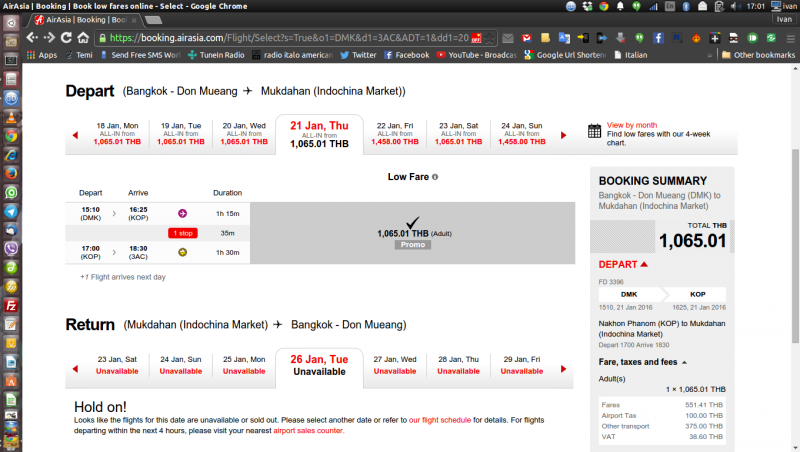This screenshot has width=800, height=452.
Task: Launch Firefox from the Ubuntu dock
Action: click(11, 173)
